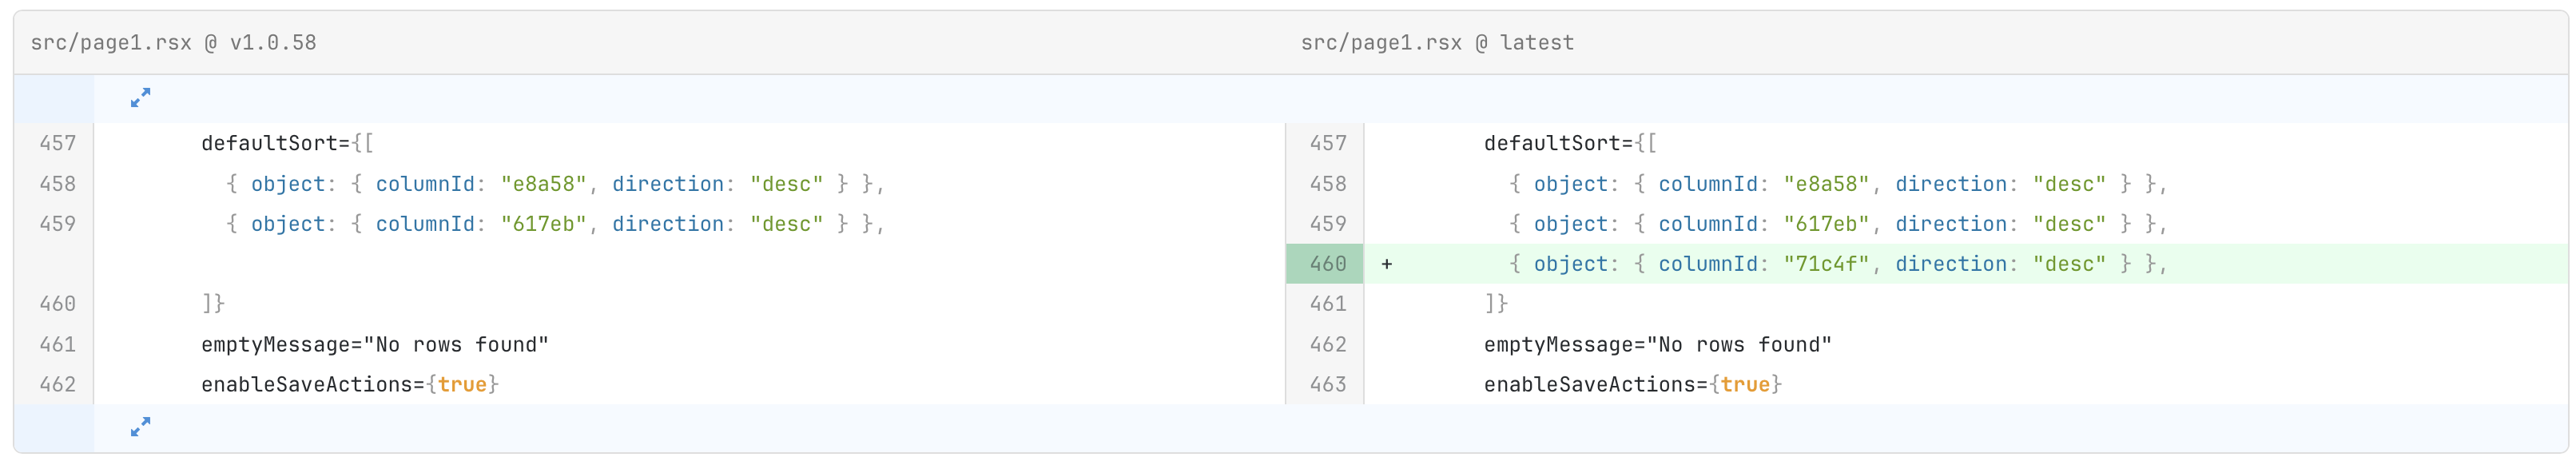Select line number 460 in left pane

pyautogui.click(x=57, y=304)
